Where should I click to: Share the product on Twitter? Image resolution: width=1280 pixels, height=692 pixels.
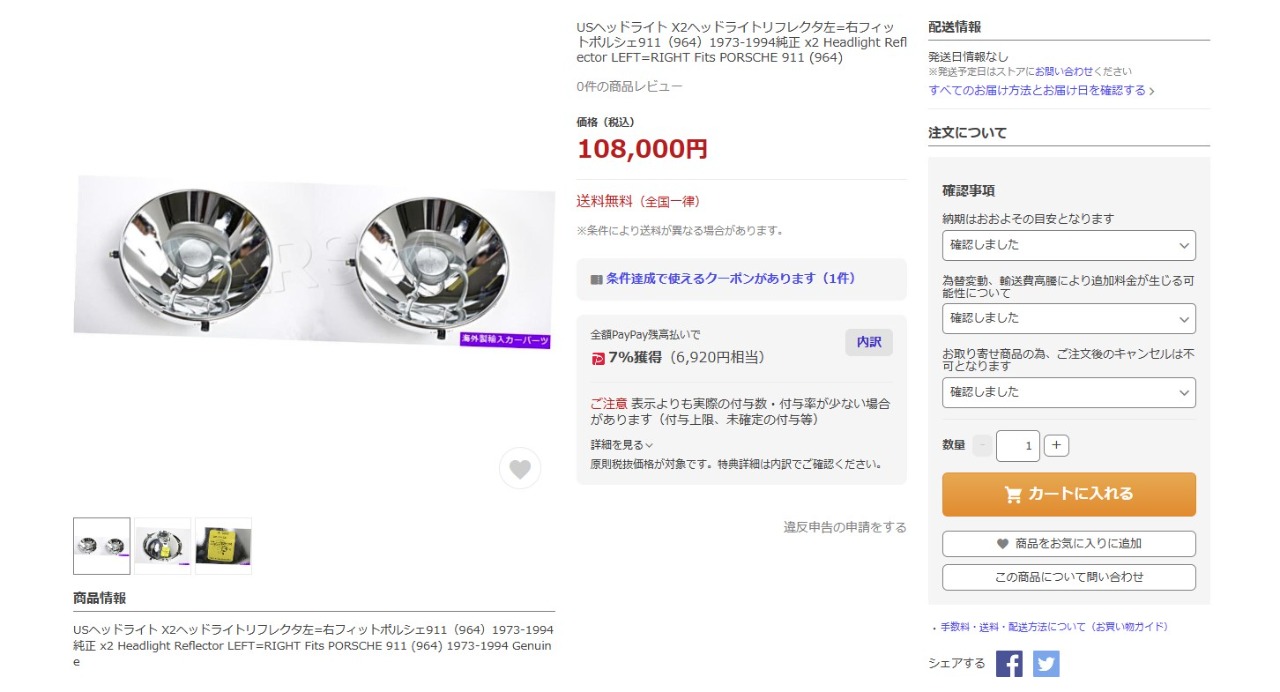point(1046,663)
